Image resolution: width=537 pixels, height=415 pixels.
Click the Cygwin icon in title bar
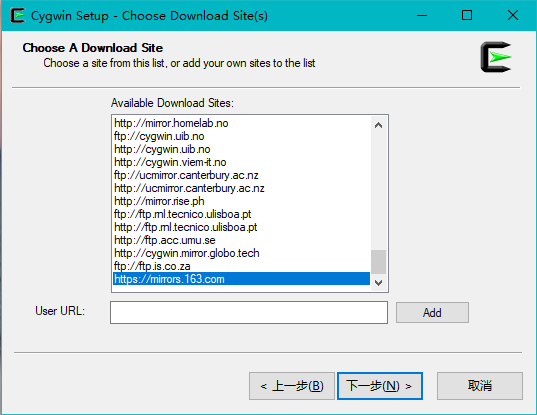[x=17, y=15]
